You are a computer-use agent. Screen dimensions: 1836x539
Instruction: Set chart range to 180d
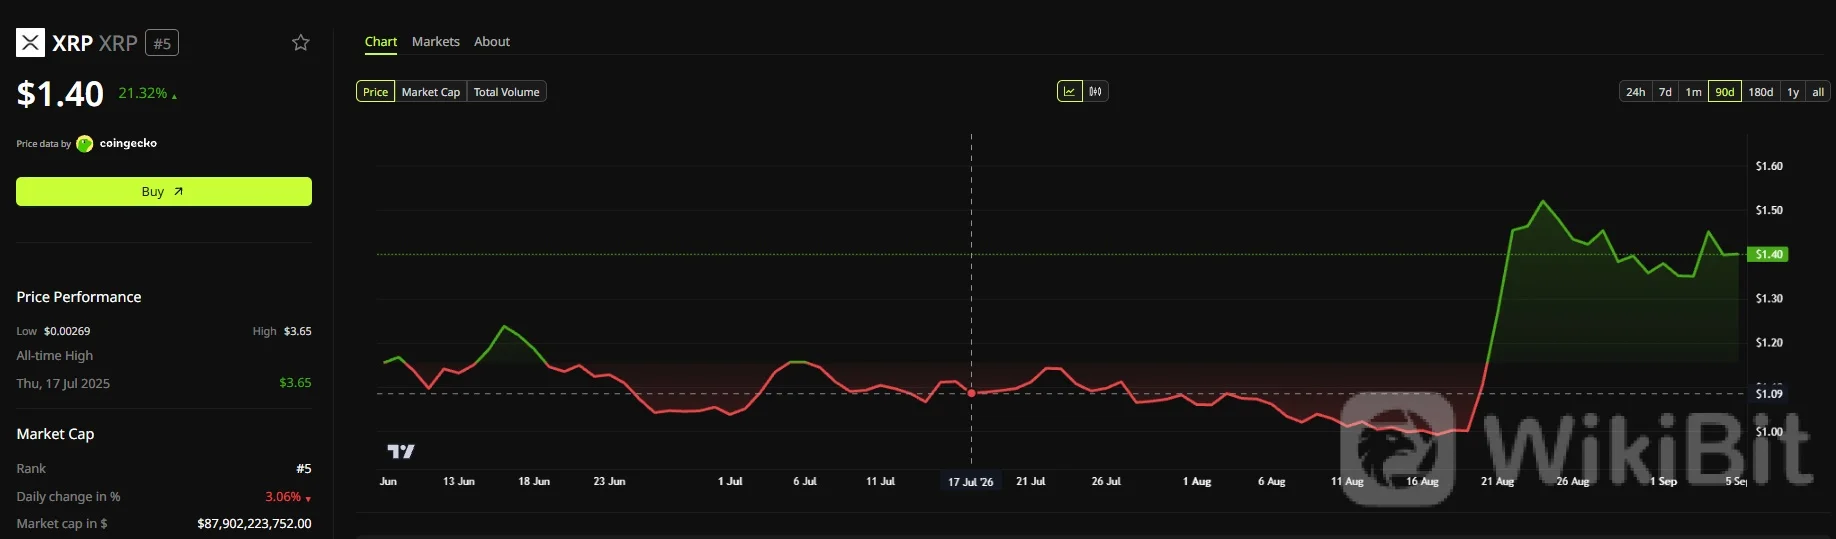[1761, 91]
